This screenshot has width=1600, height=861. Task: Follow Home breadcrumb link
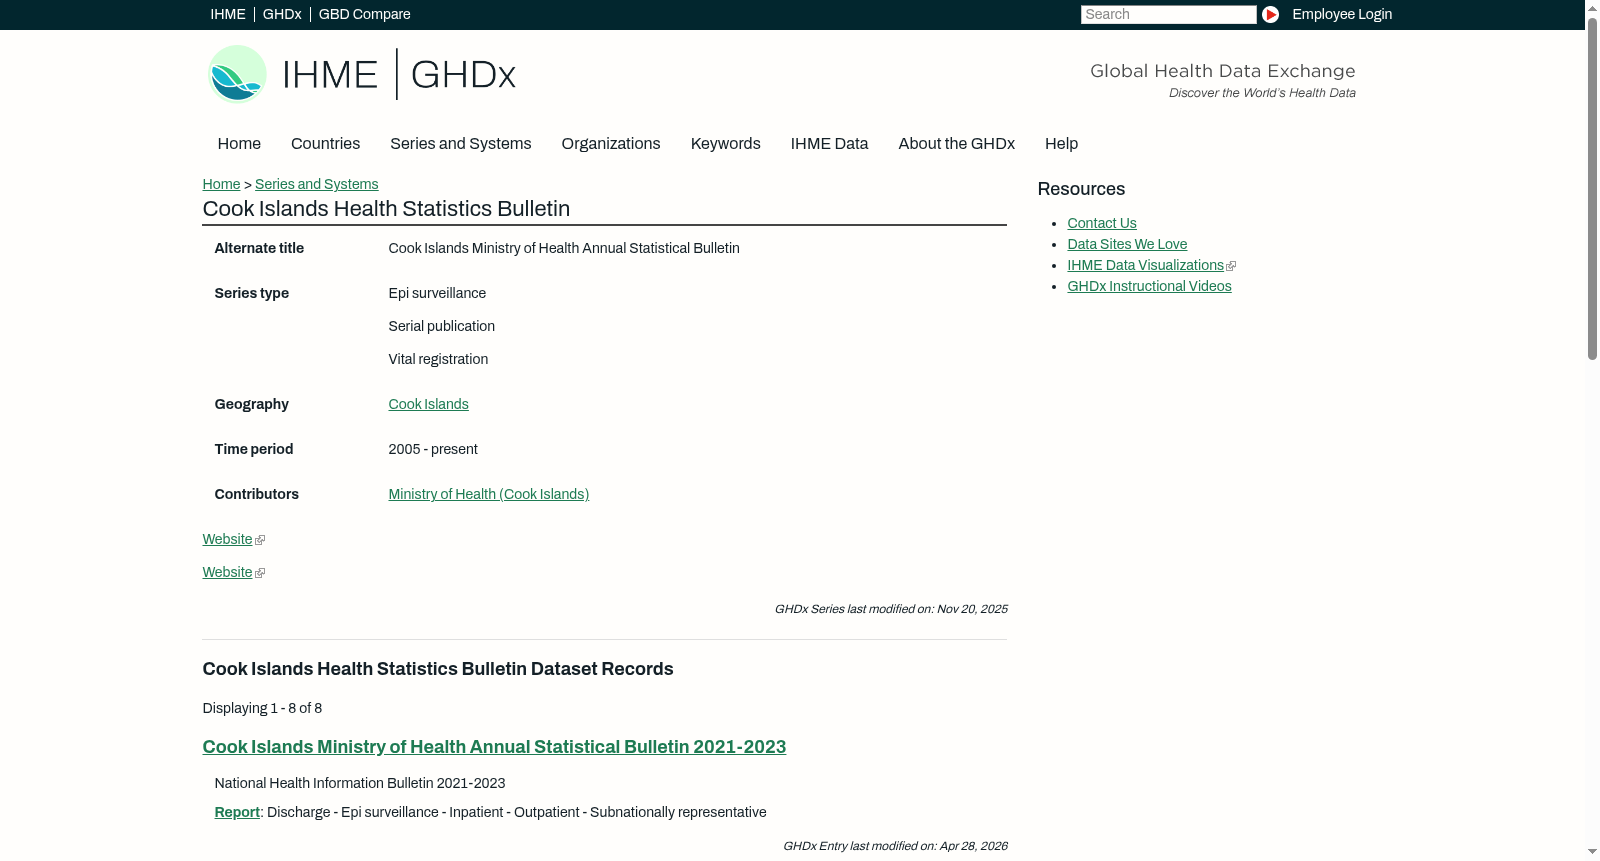point(221,184)
